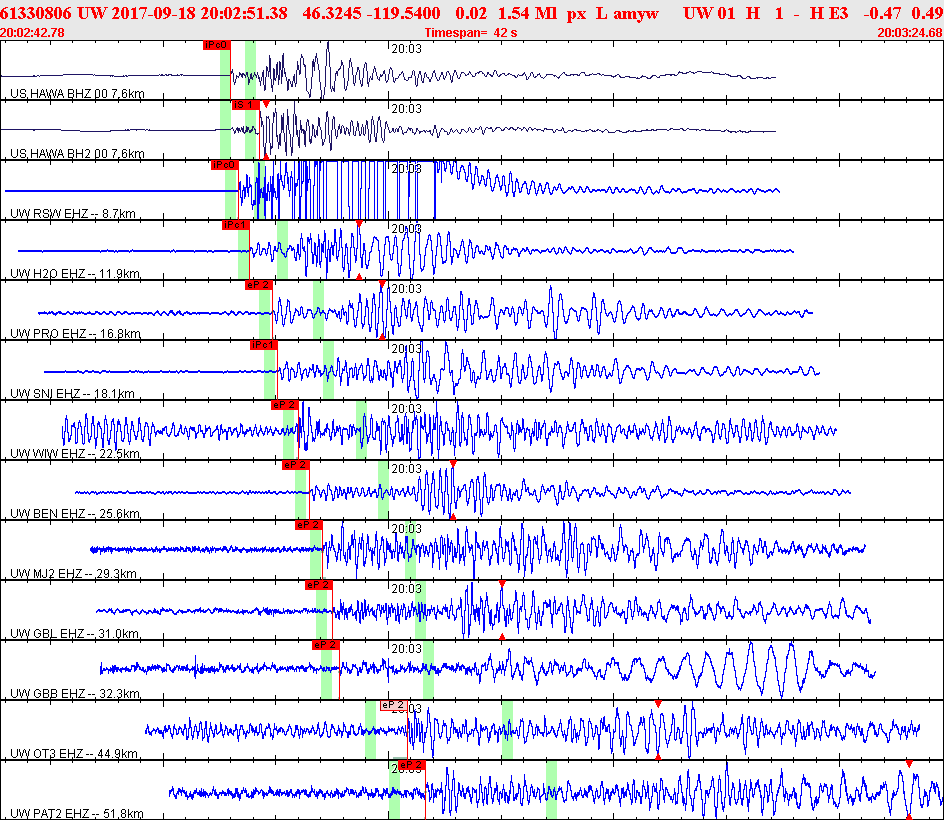
Task: Click the event ID 61330806 in the header
Action: click(36, 13)
